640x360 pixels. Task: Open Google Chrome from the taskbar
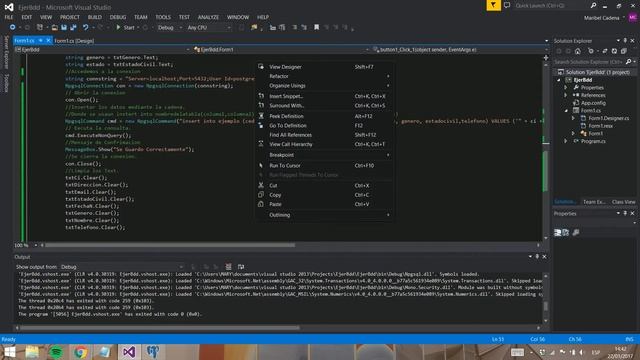coord(80,352)
